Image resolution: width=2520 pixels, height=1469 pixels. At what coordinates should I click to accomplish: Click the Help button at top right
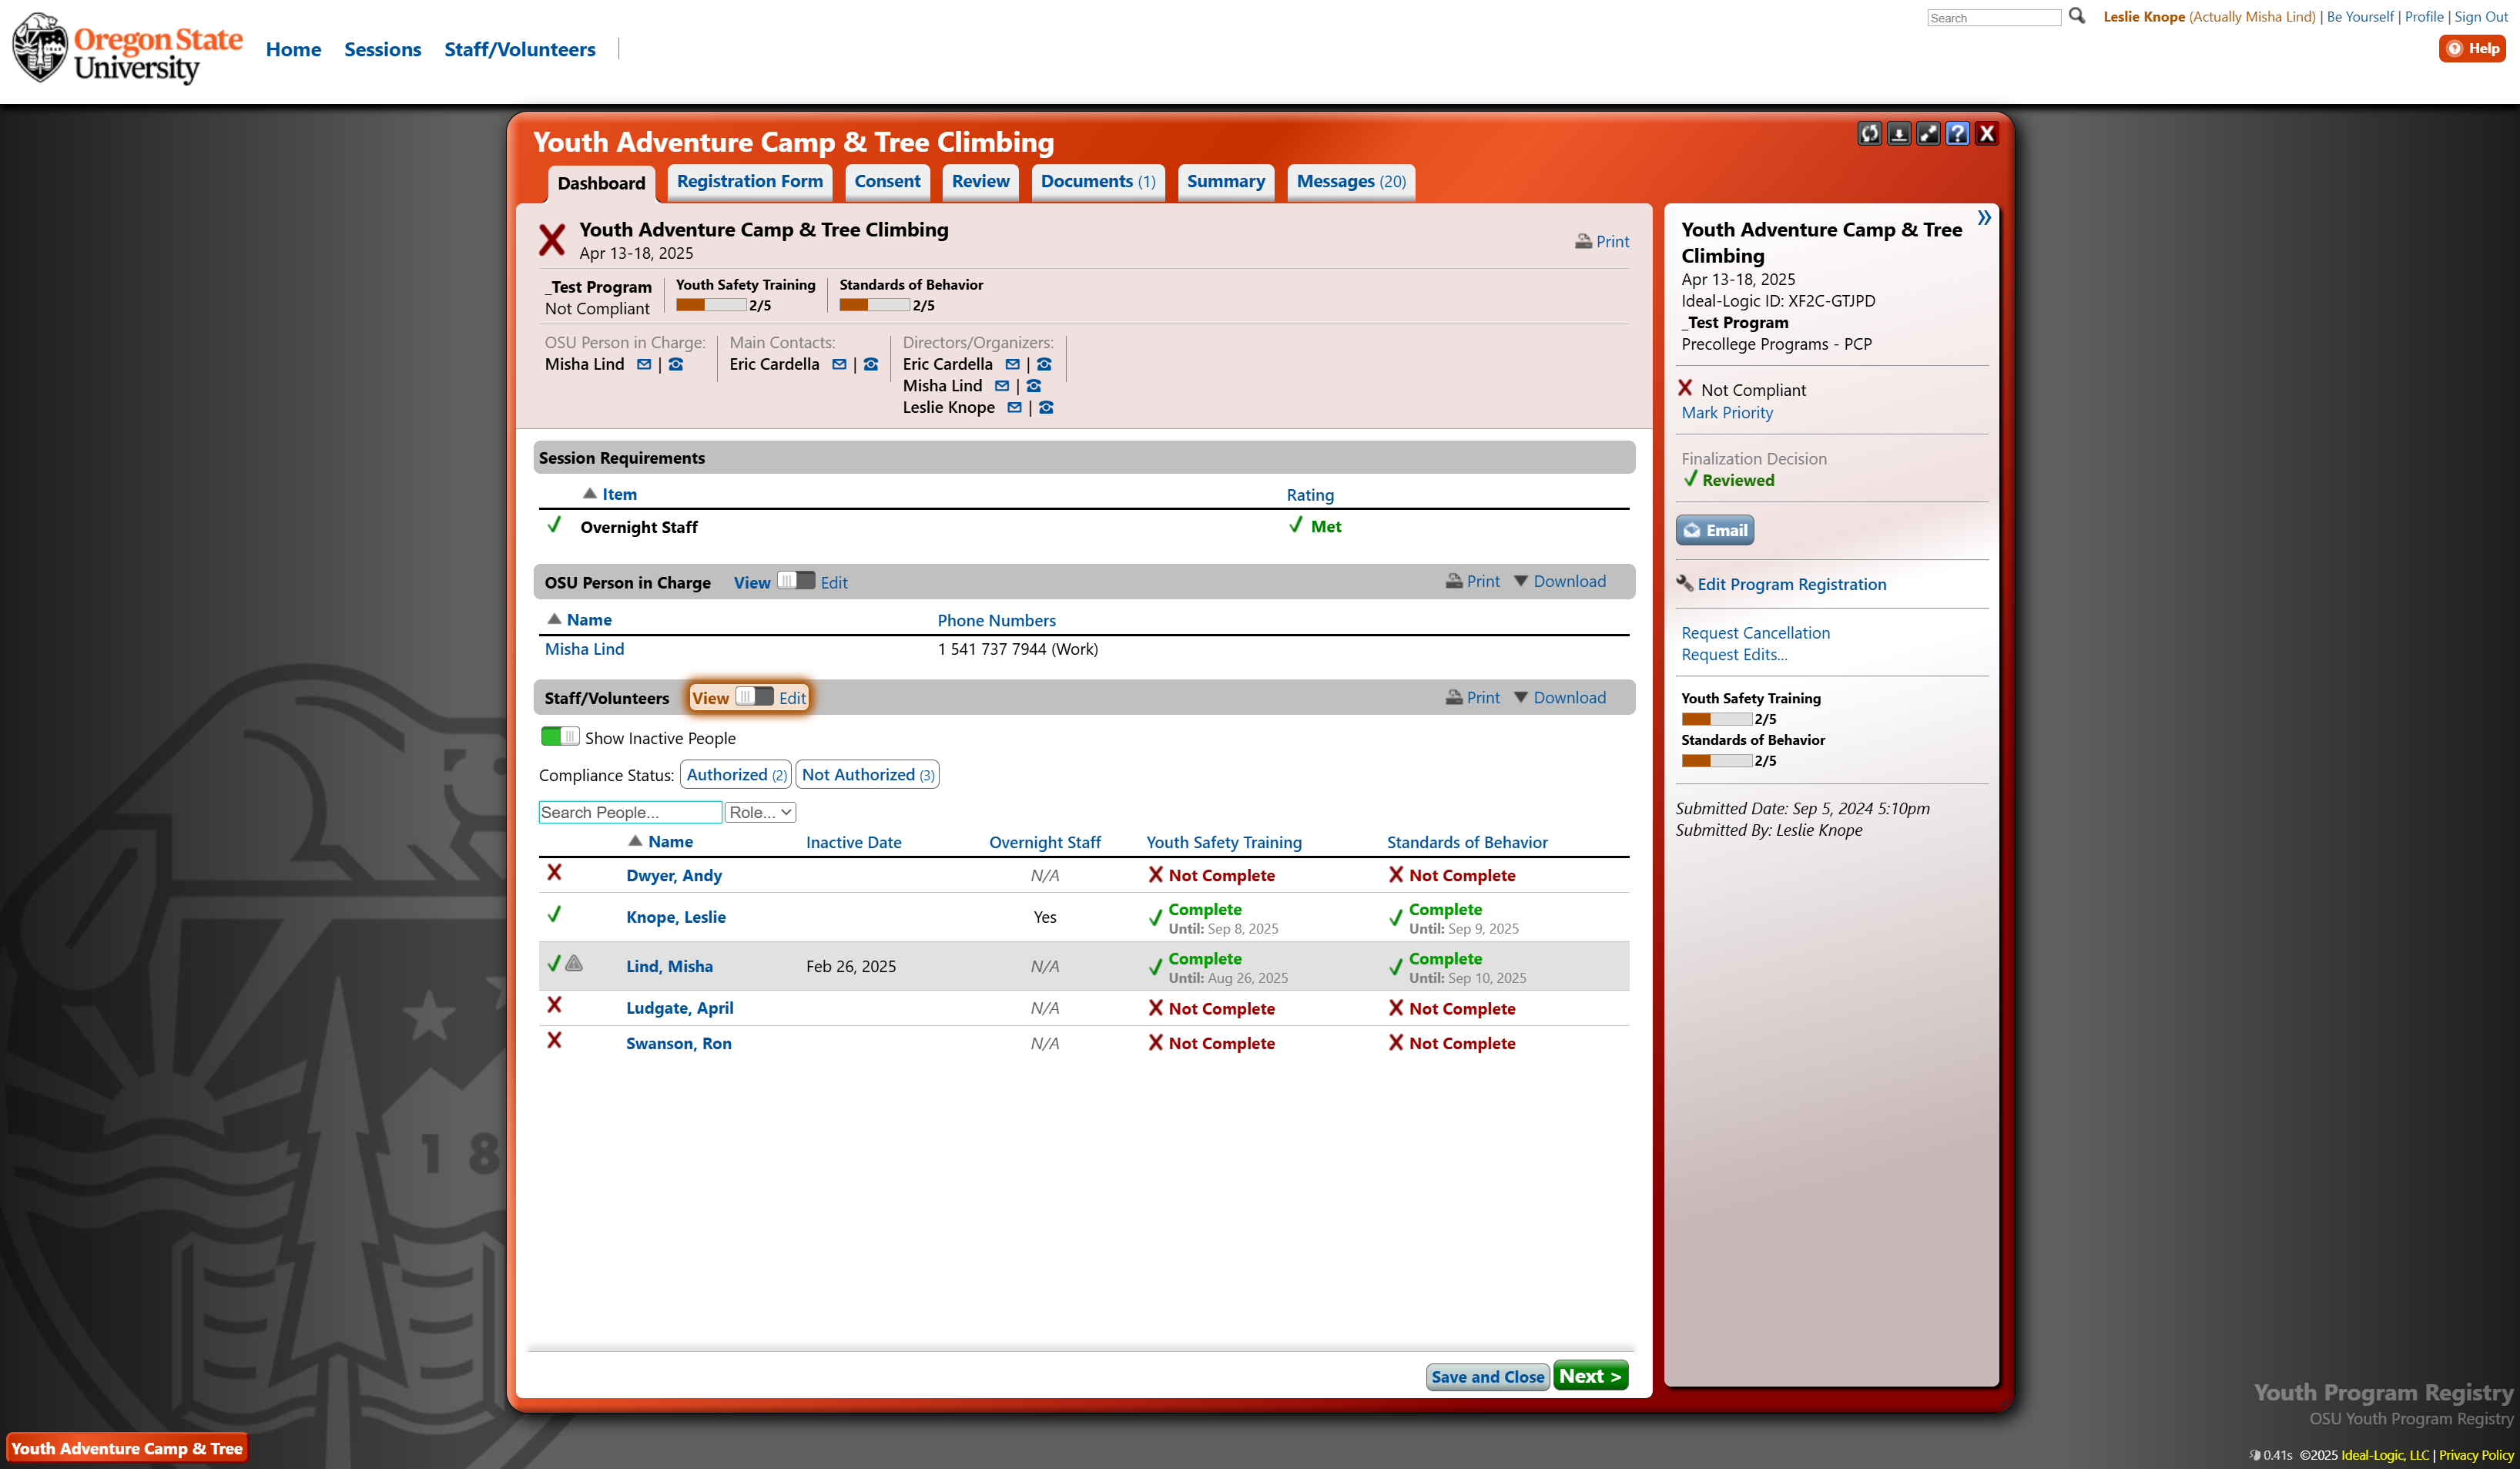point(2472,48)
